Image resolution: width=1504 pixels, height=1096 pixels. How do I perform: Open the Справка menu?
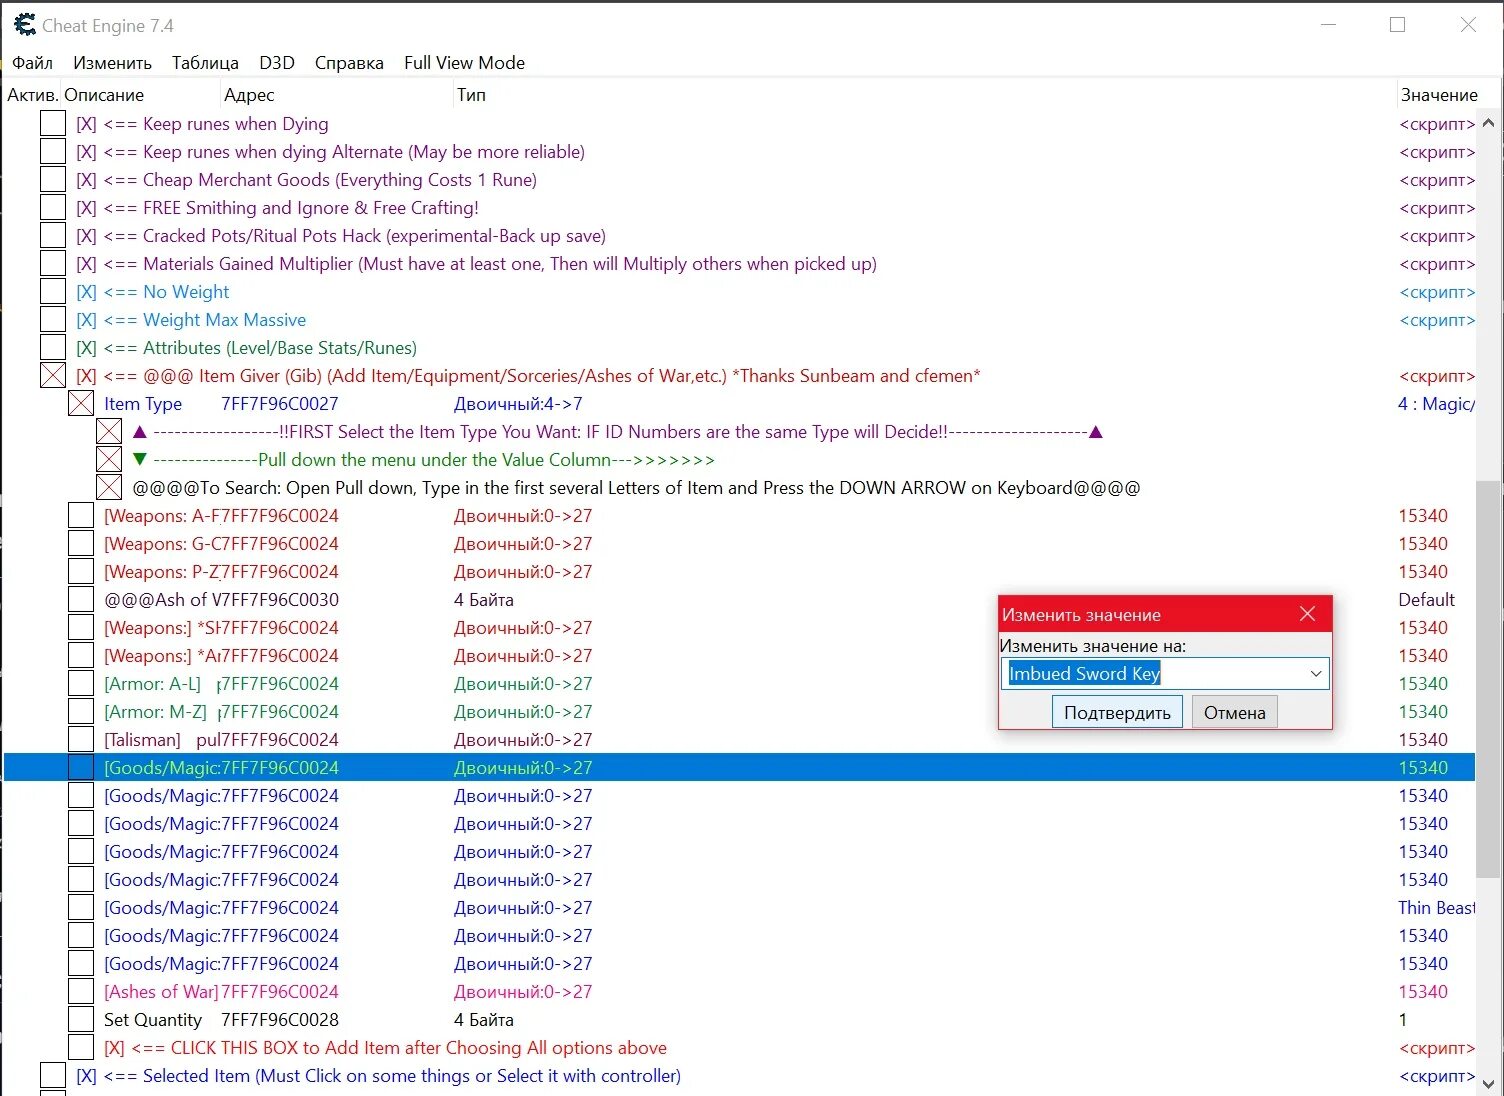[349, 62]
